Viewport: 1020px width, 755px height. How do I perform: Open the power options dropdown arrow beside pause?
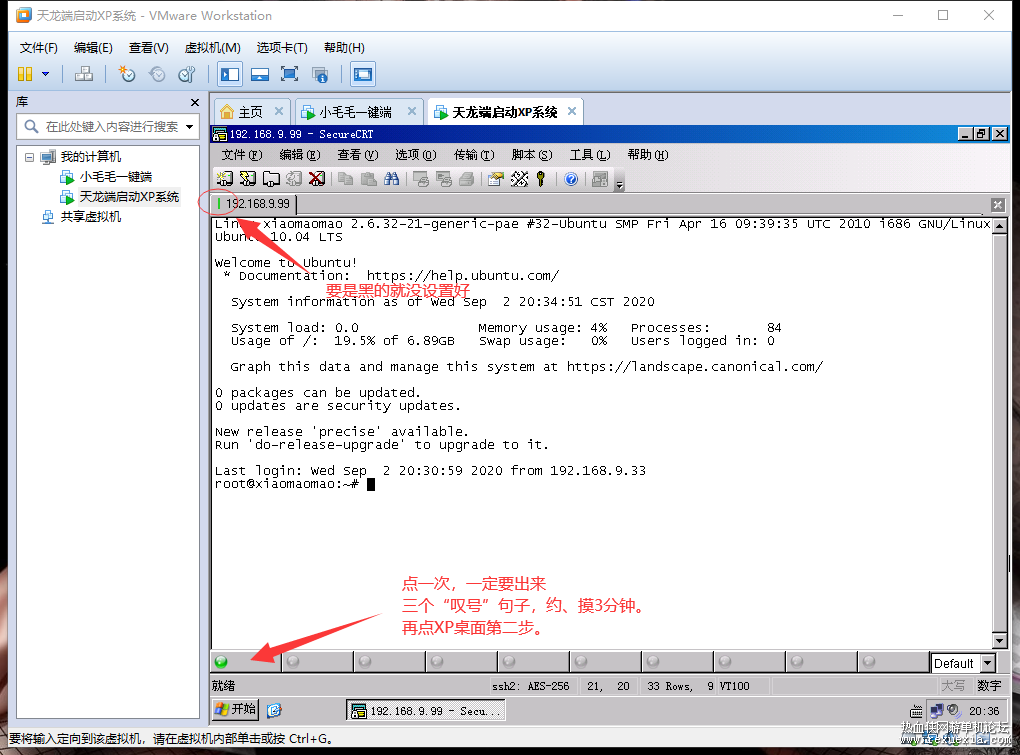pyautogui.click(x=46, y=74)
